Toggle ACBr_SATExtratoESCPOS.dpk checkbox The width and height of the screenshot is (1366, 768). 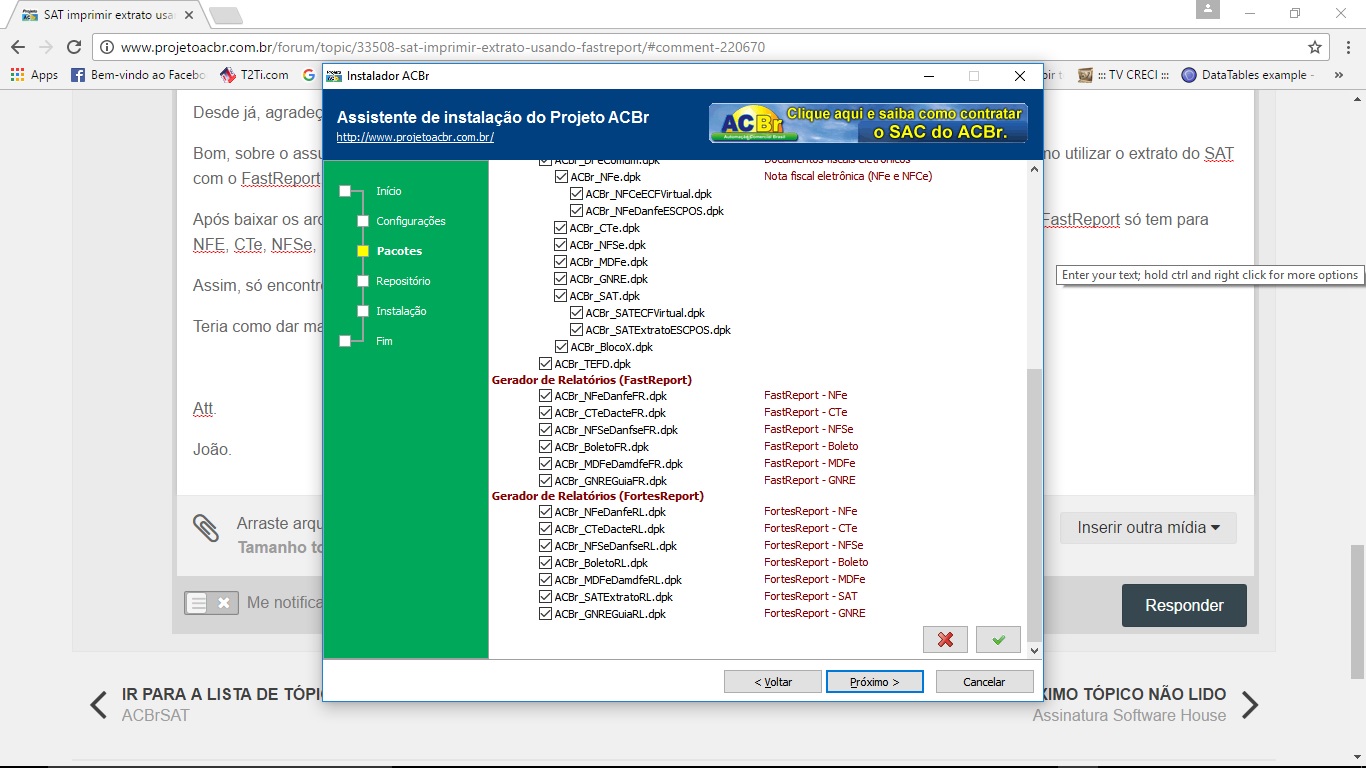click(577, 330)
